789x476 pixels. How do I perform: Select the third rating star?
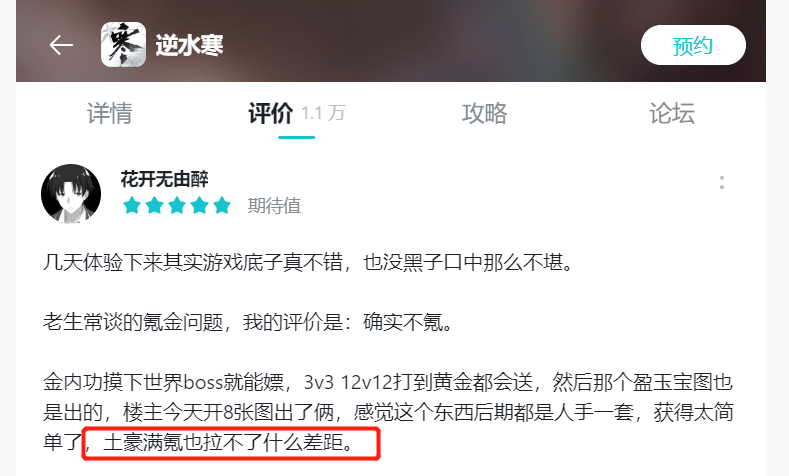coord(177,205)
